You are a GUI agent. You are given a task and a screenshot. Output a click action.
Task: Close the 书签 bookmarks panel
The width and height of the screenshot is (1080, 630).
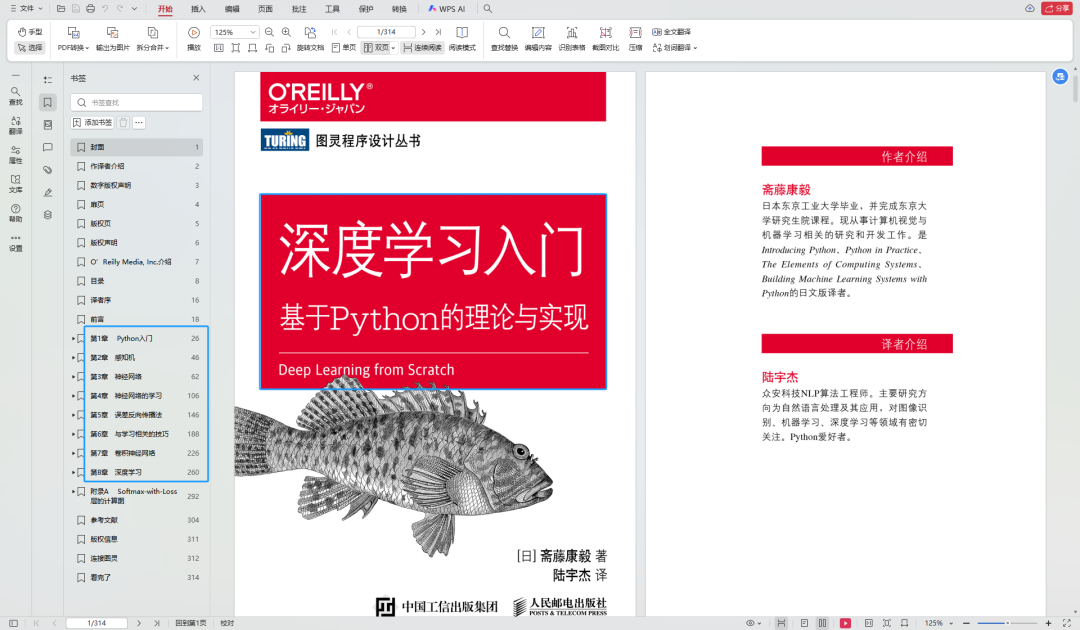coord(196,78)
